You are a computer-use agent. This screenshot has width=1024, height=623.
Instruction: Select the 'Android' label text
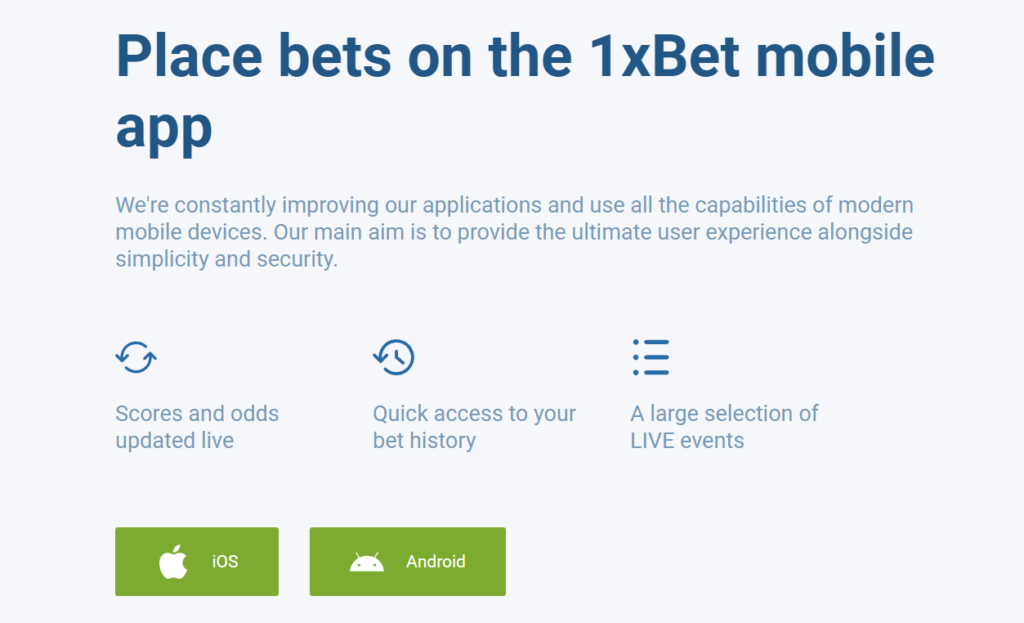[x=435, y=562]
